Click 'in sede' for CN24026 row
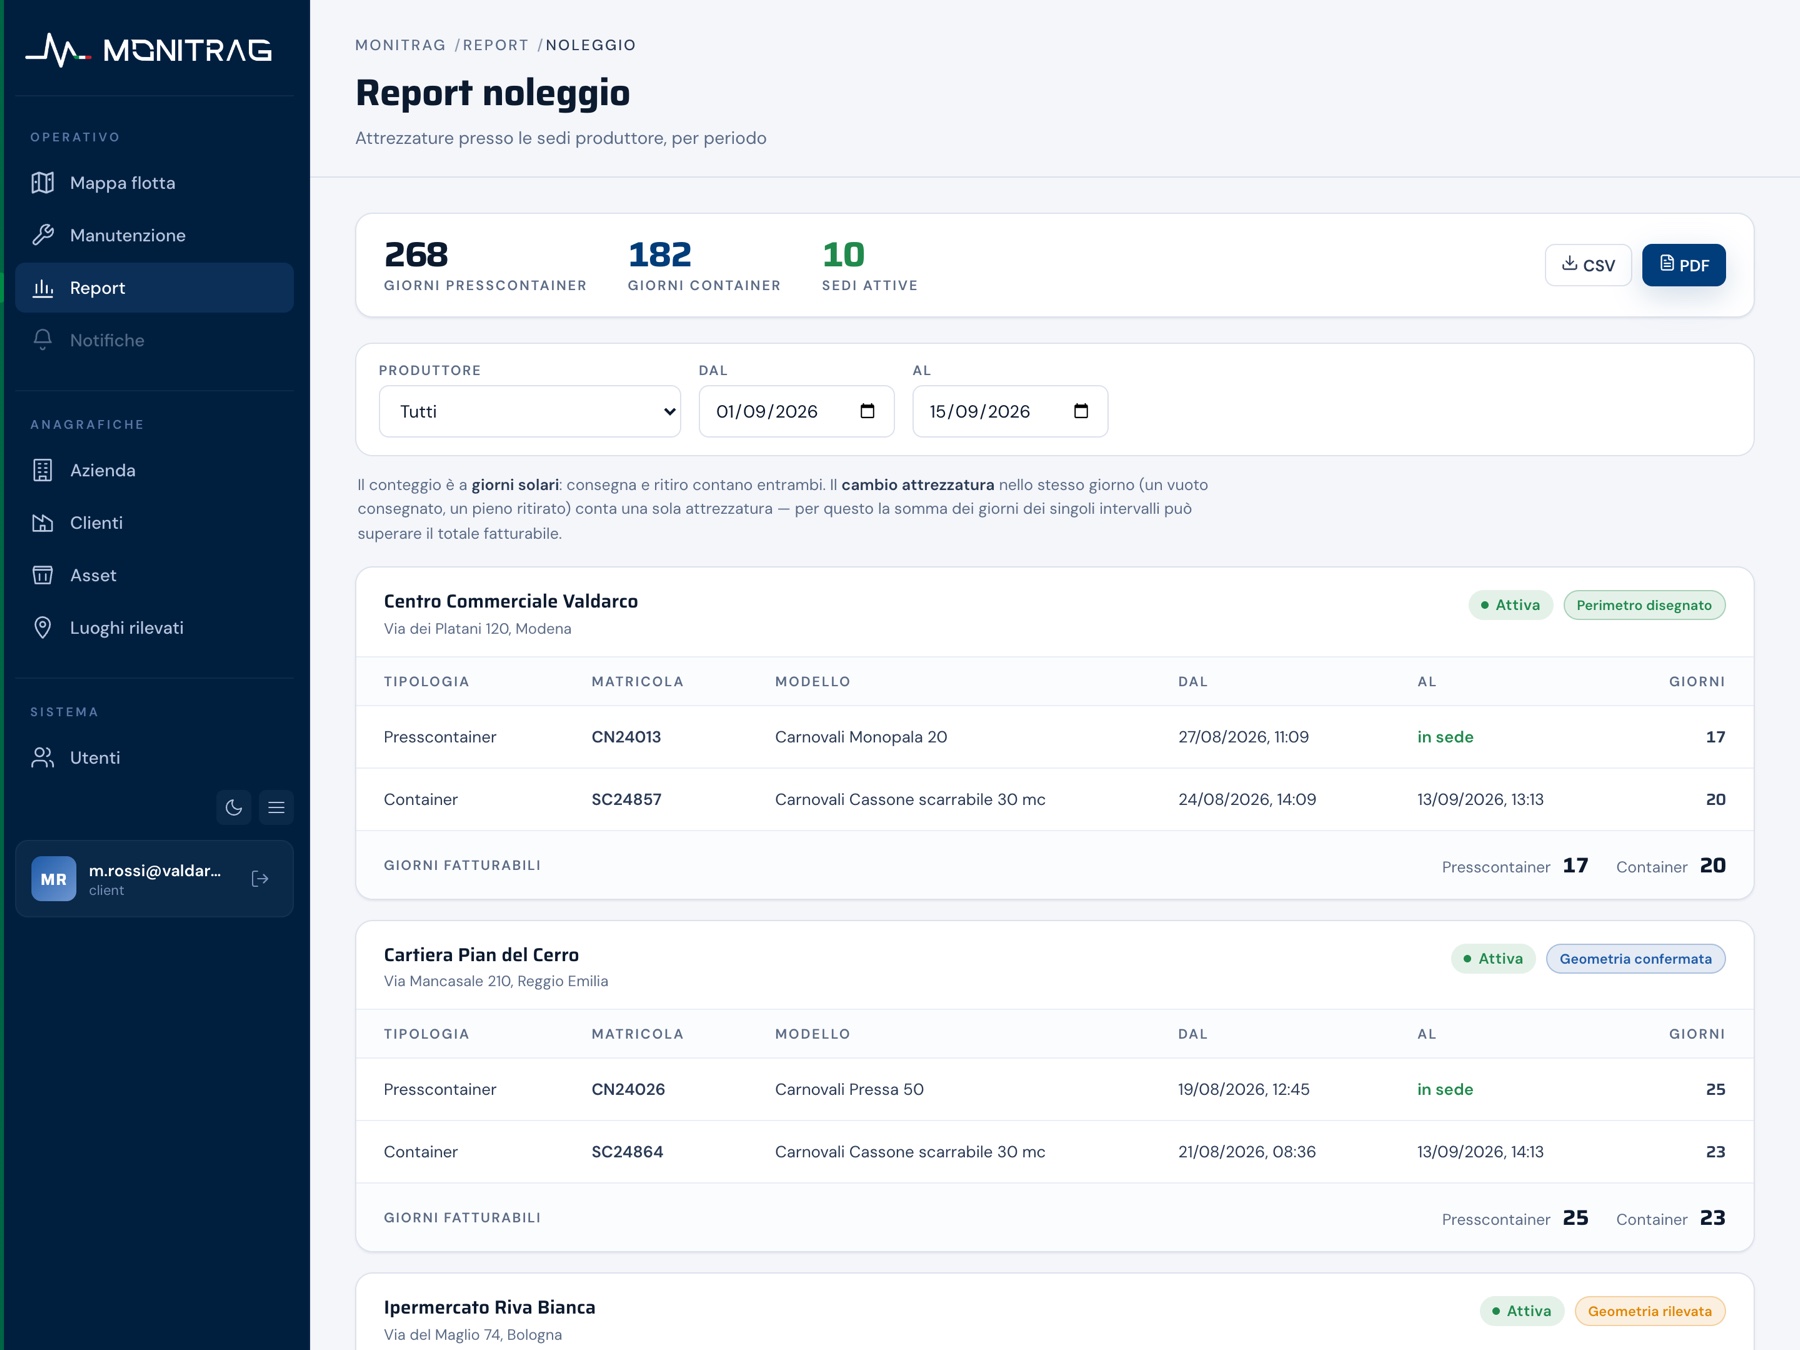 click(1445, 1089)
